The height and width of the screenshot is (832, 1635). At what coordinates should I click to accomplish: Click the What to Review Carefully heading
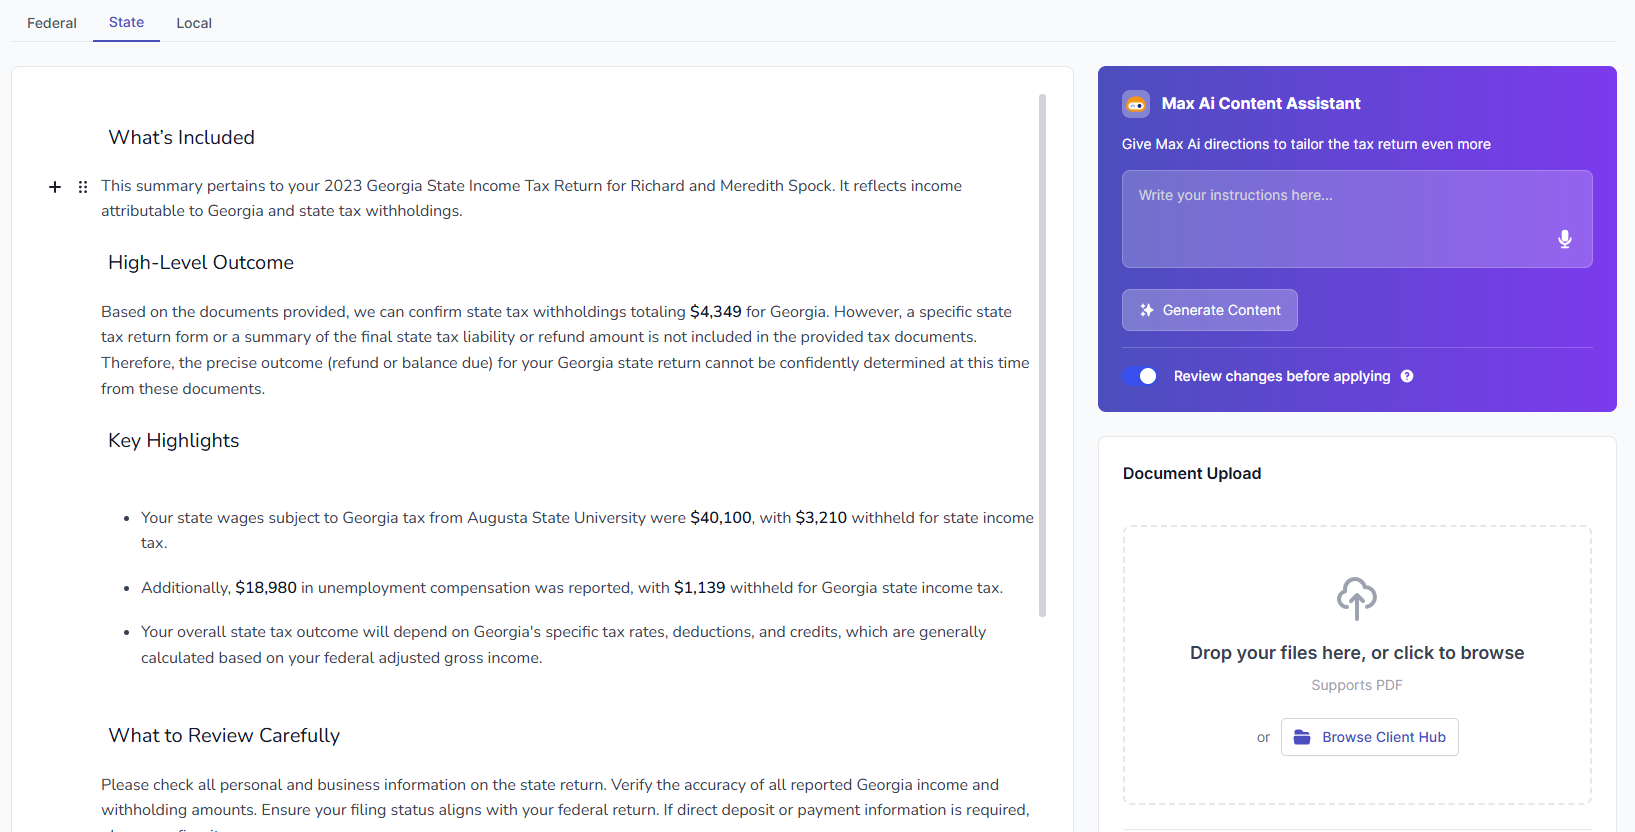pyautogui.click(x=224, y=736)
